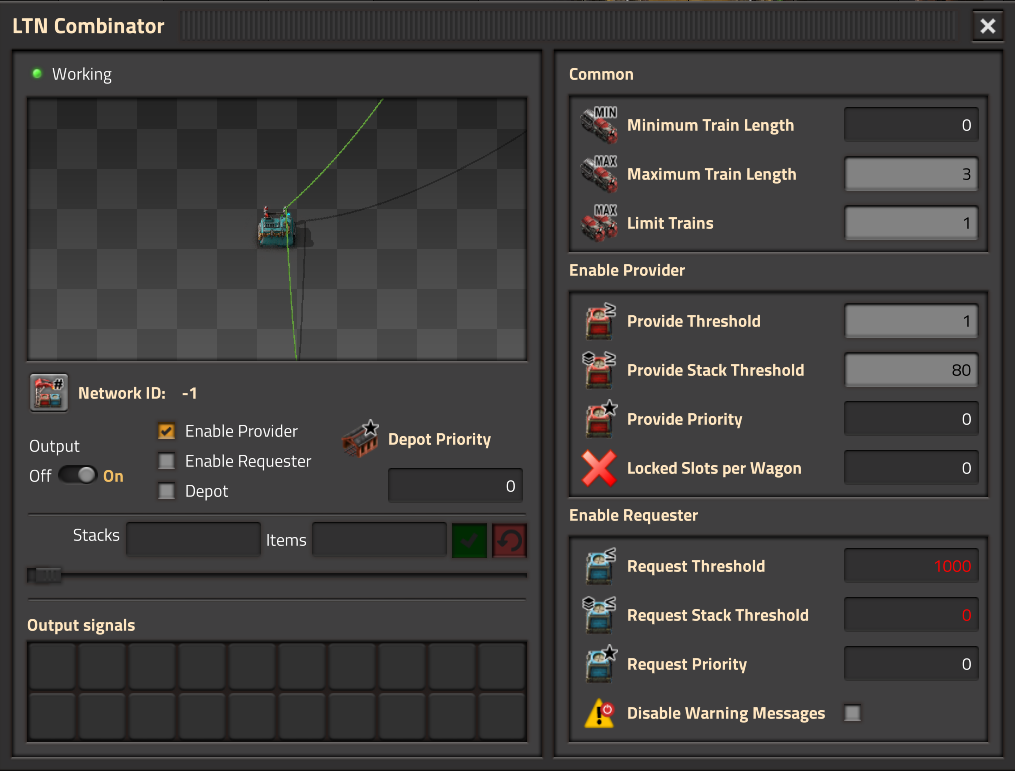Tick the Disable Warning Messages checkbox
Image resolution: width=1015 pixels, height=771 pixels.
[853, 713]
